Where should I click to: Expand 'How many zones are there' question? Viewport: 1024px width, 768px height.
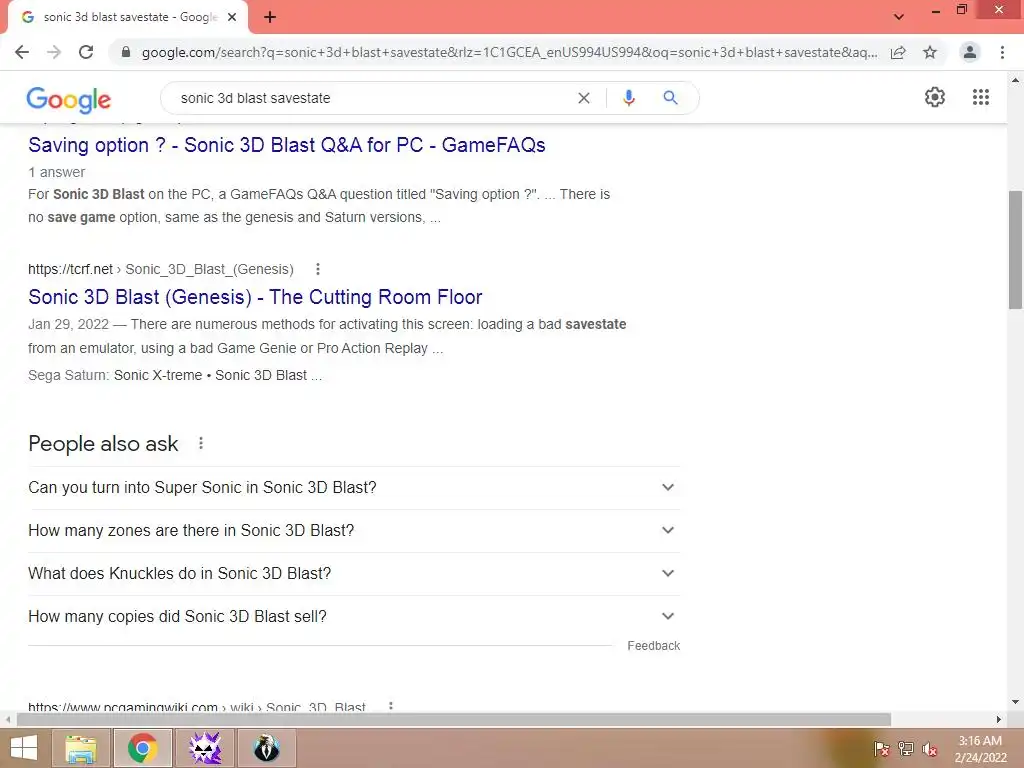354,531
